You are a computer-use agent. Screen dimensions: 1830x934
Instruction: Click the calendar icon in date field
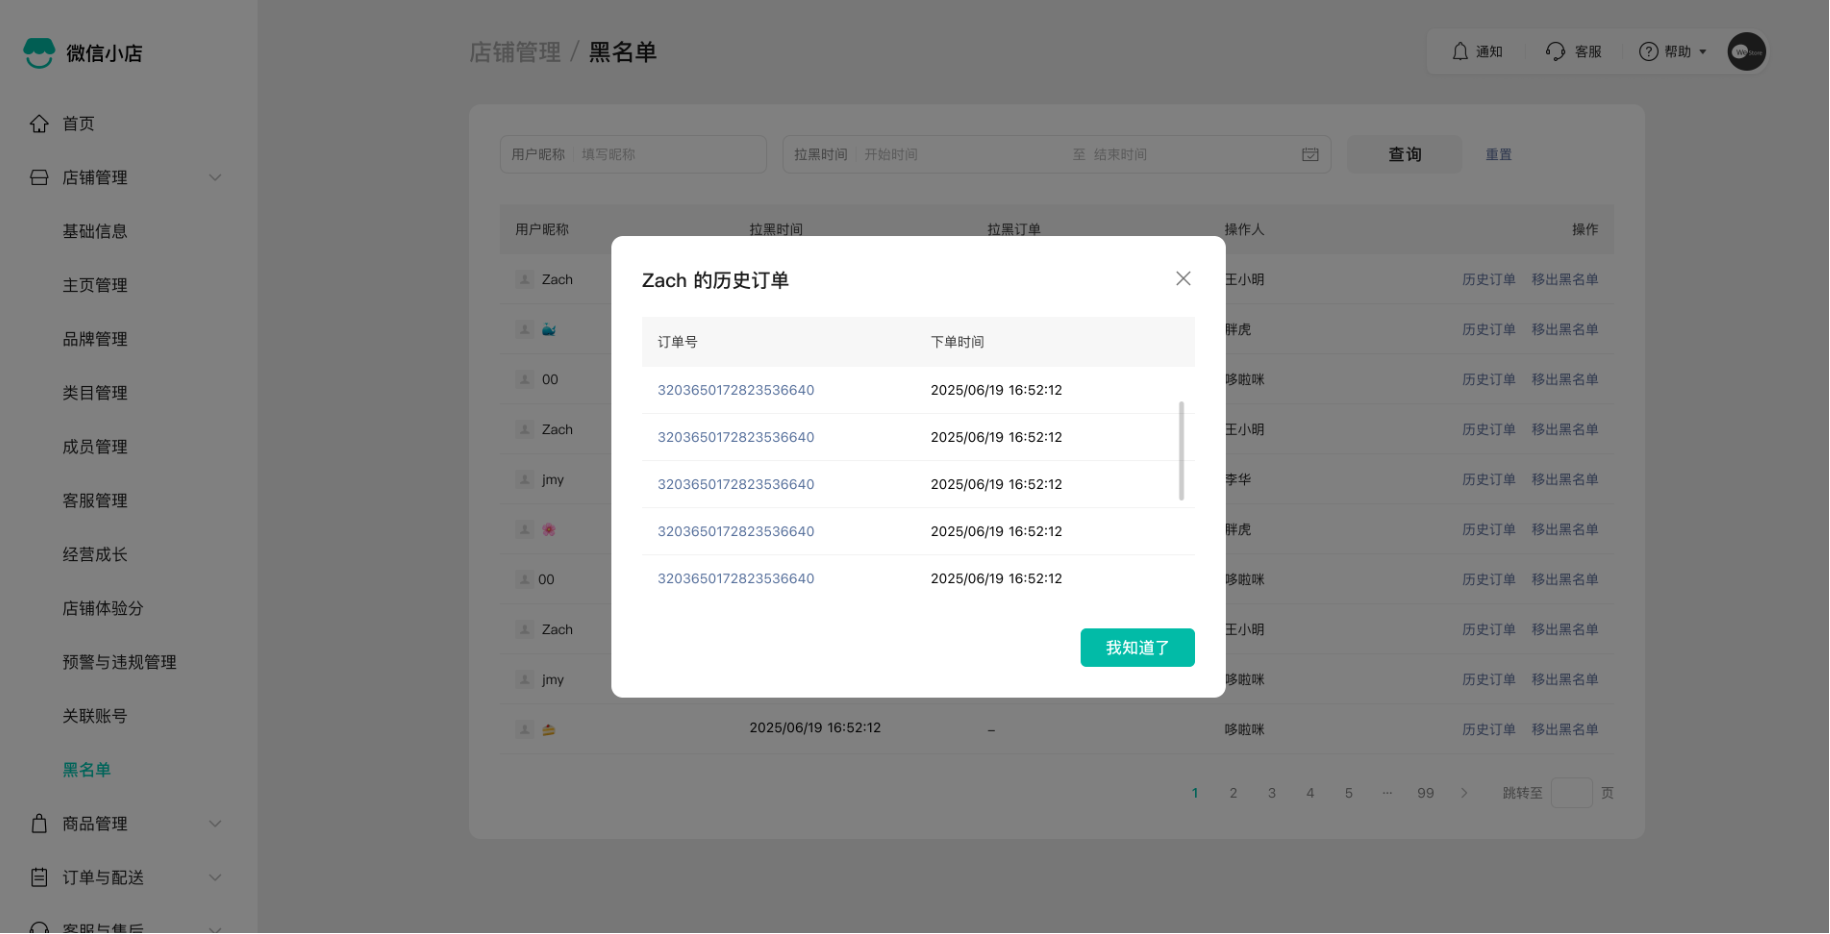pos(1310,155)
